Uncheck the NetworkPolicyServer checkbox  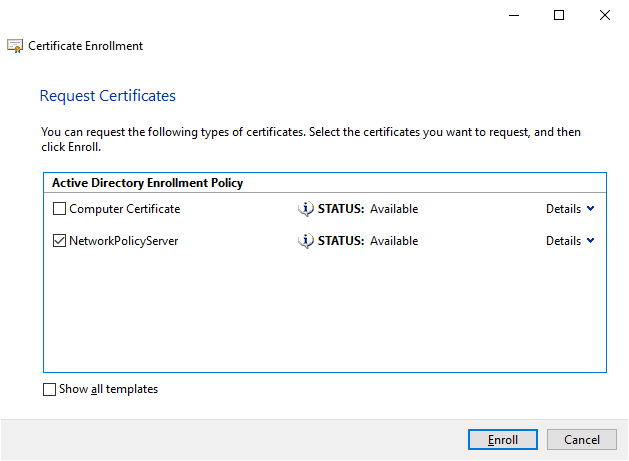(x=59, y=241)
